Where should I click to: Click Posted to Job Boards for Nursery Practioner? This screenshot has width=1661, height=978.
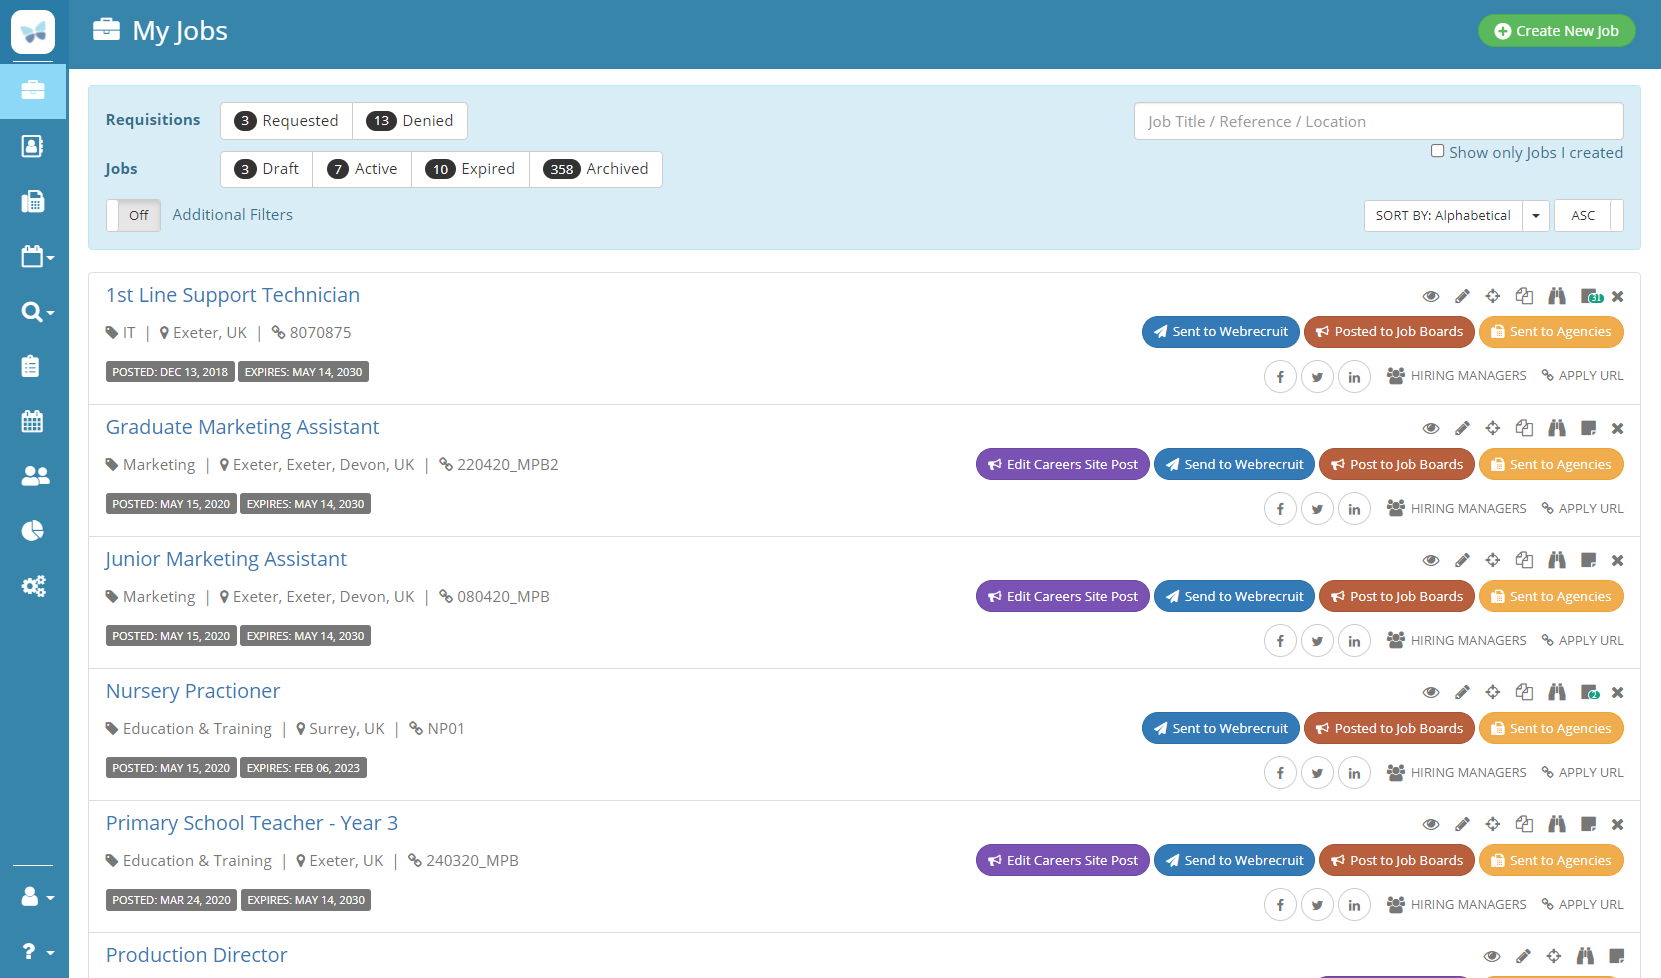[x=1389, y=728]
